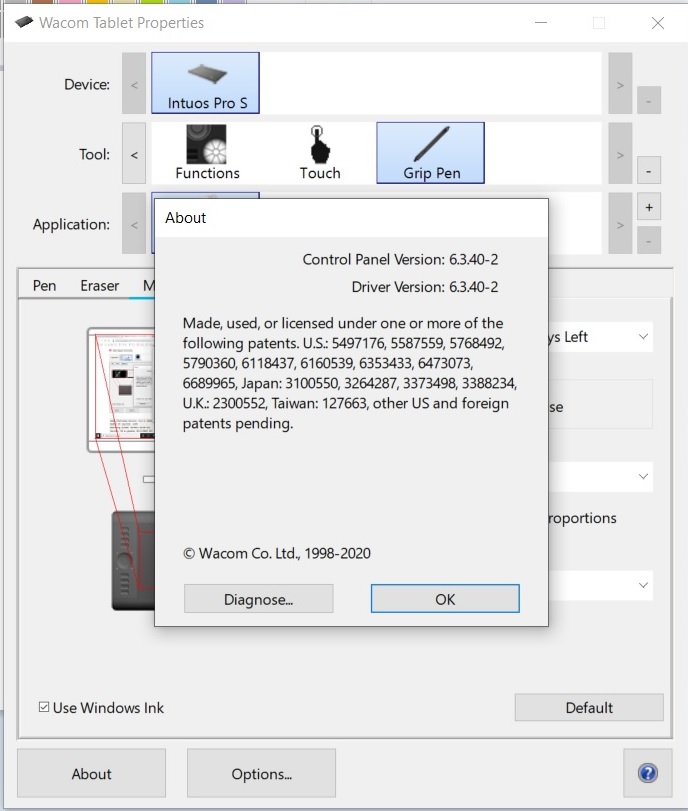Open the dropdown below 'roportions' text

tap(600, 585)
